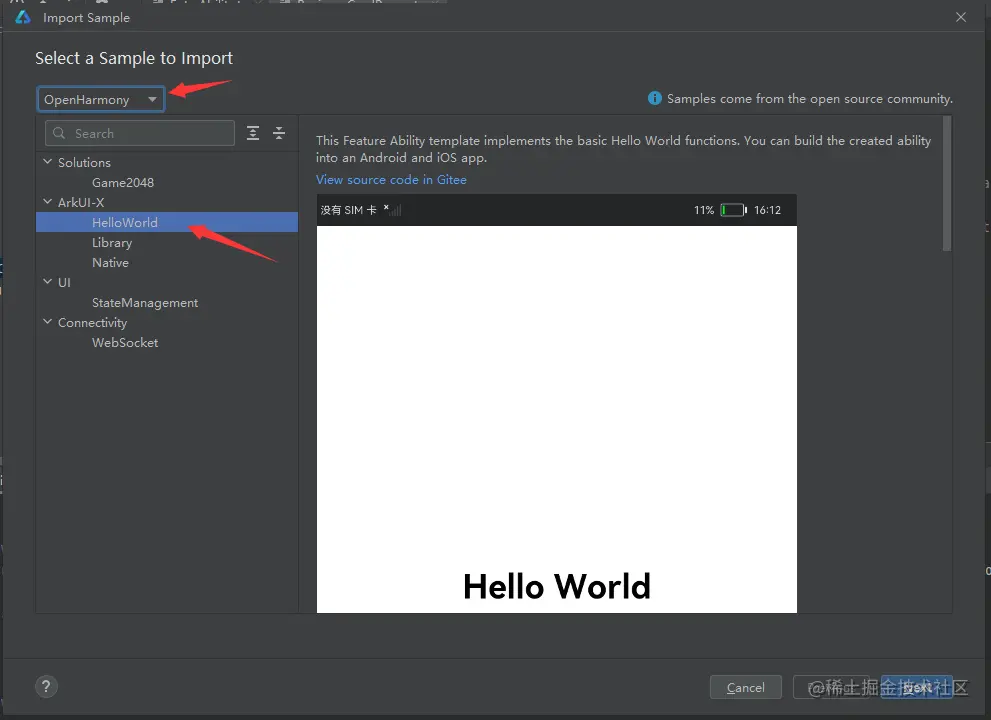
Task: Click the magnifier icon in search box
Action: tap(59, 133)
